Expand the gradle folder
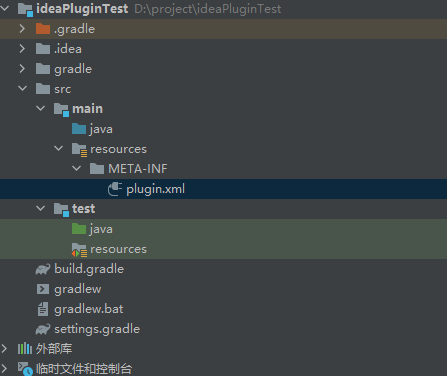 point(22,69)
